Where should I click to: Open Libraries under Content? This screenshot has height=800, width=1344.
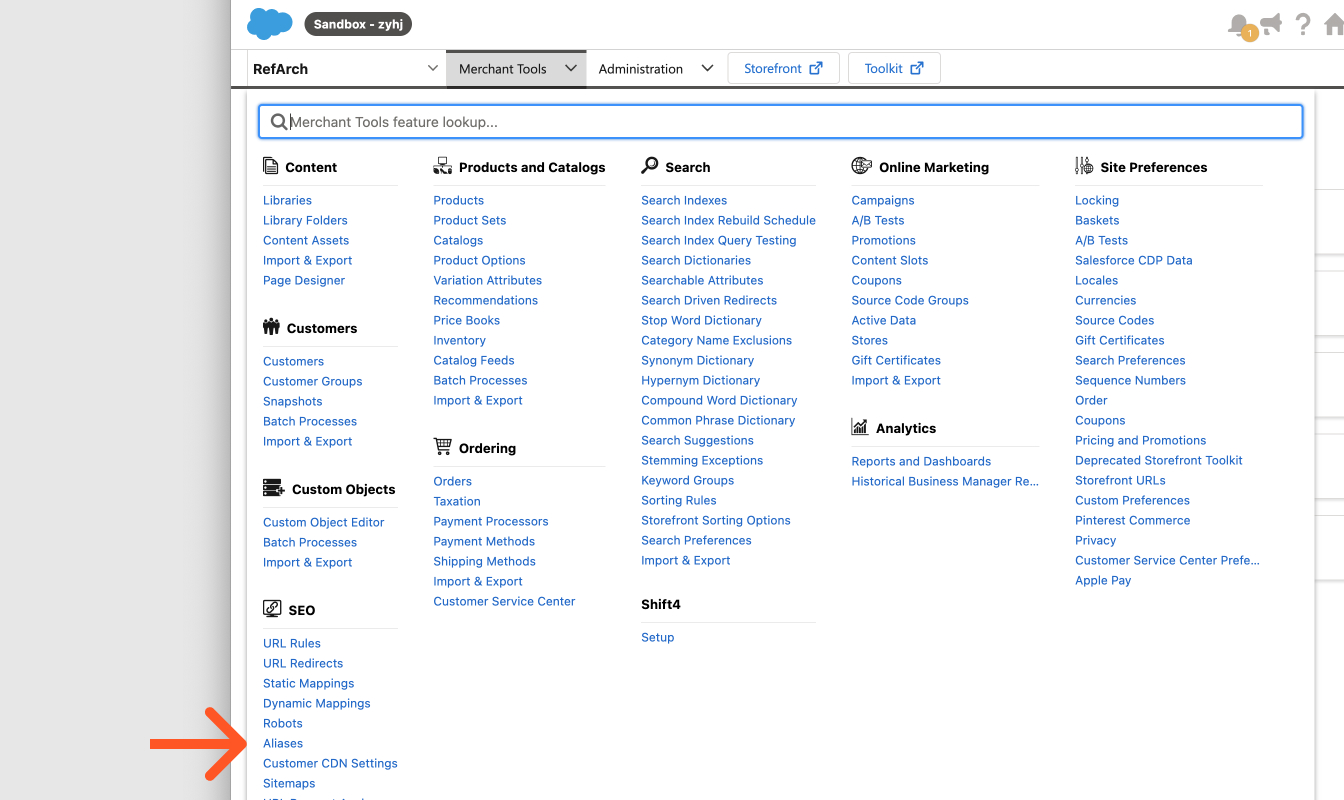pos(287,200)
